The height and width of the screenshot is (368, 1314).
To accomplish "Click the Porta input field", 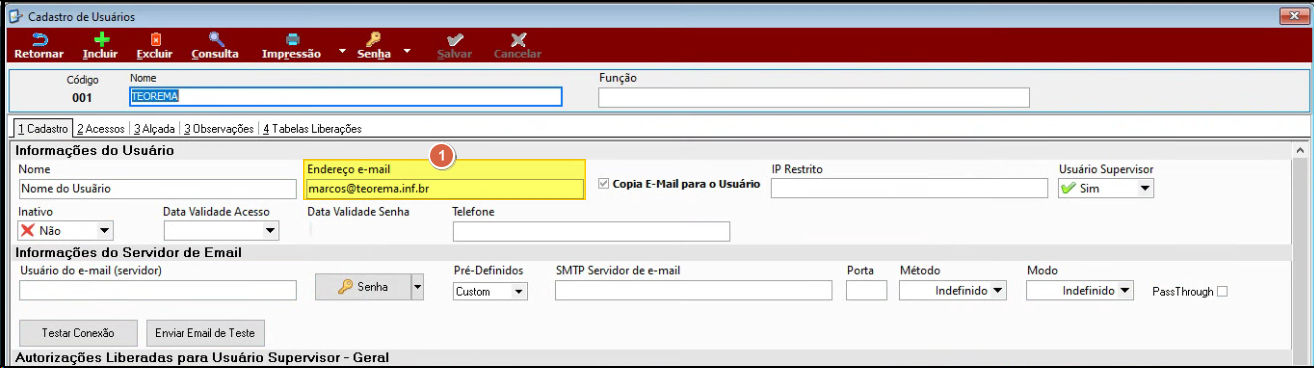I will [867, 290].
